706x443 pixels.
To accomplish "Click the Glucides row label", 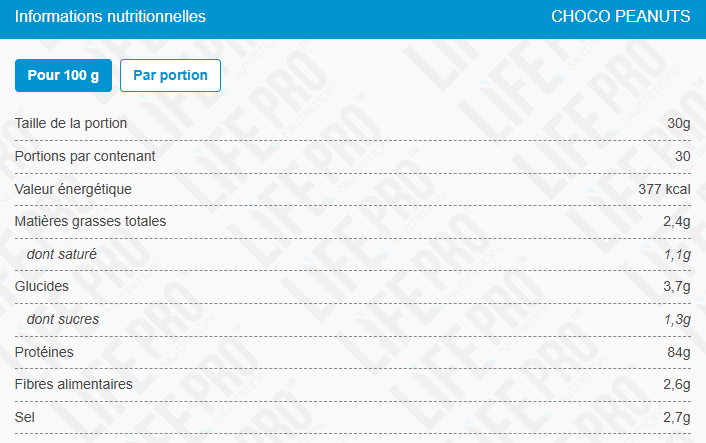I will [x=41, y=286].
